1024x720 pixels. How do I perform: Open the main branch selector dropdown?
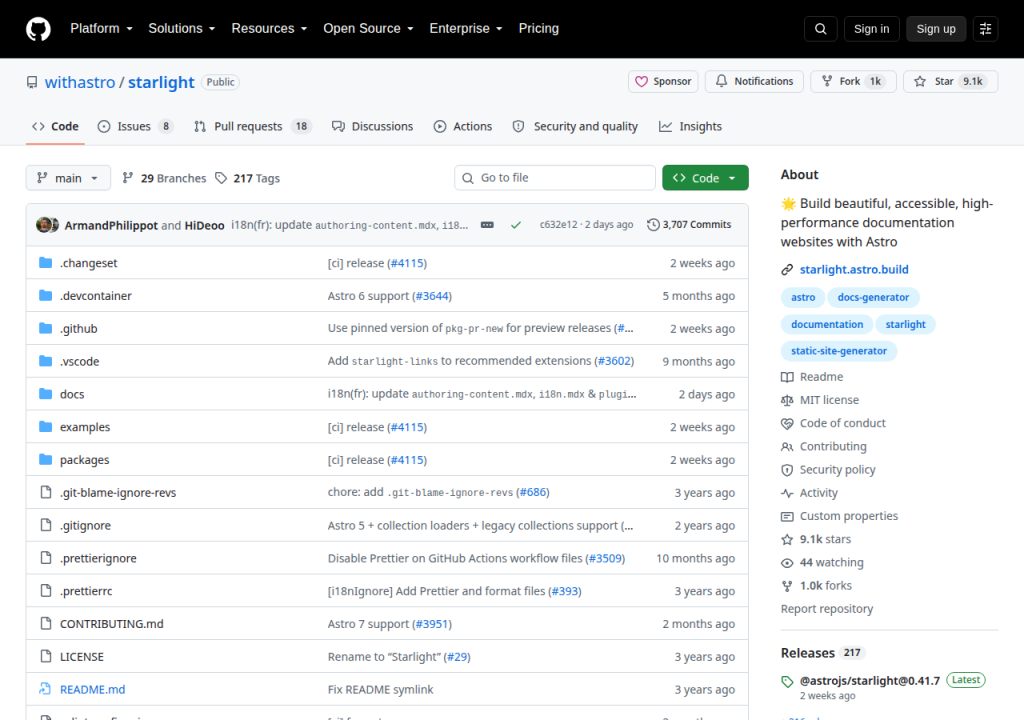coord(68,178)
